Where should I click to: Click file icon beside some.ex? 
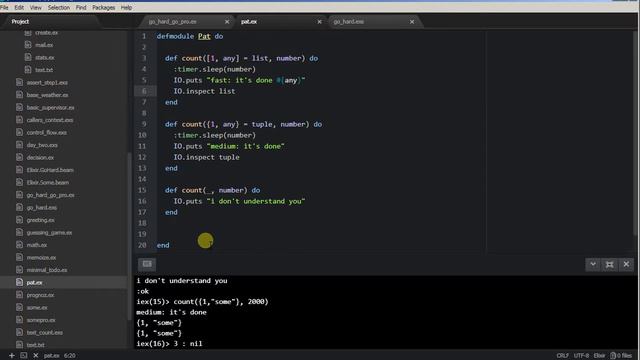point(19,307)
